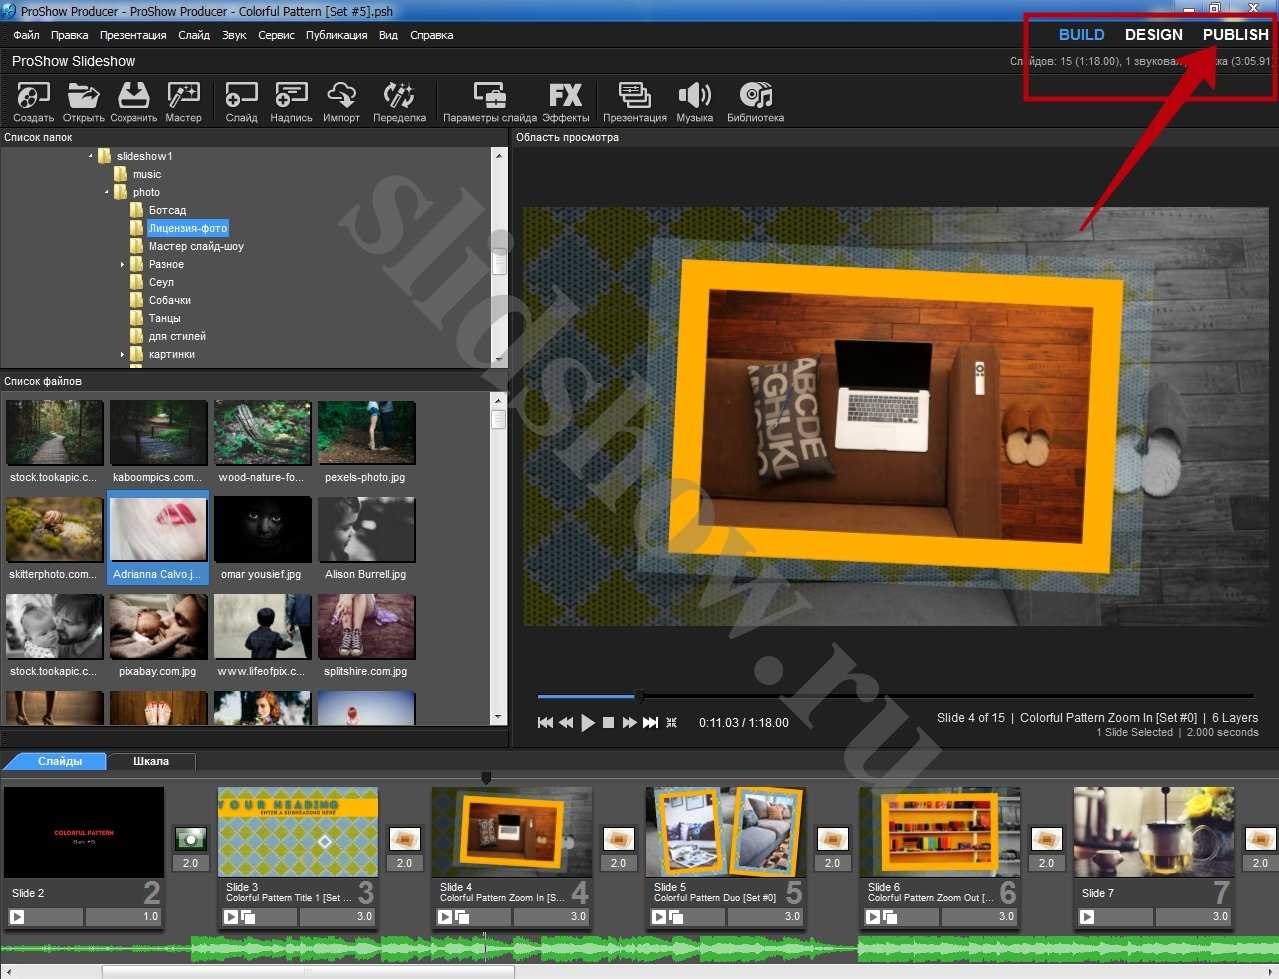Click the Музыка (Music) speaker icon
Image resolution: width=1279 pixels, height=979 pixels.
694,97
